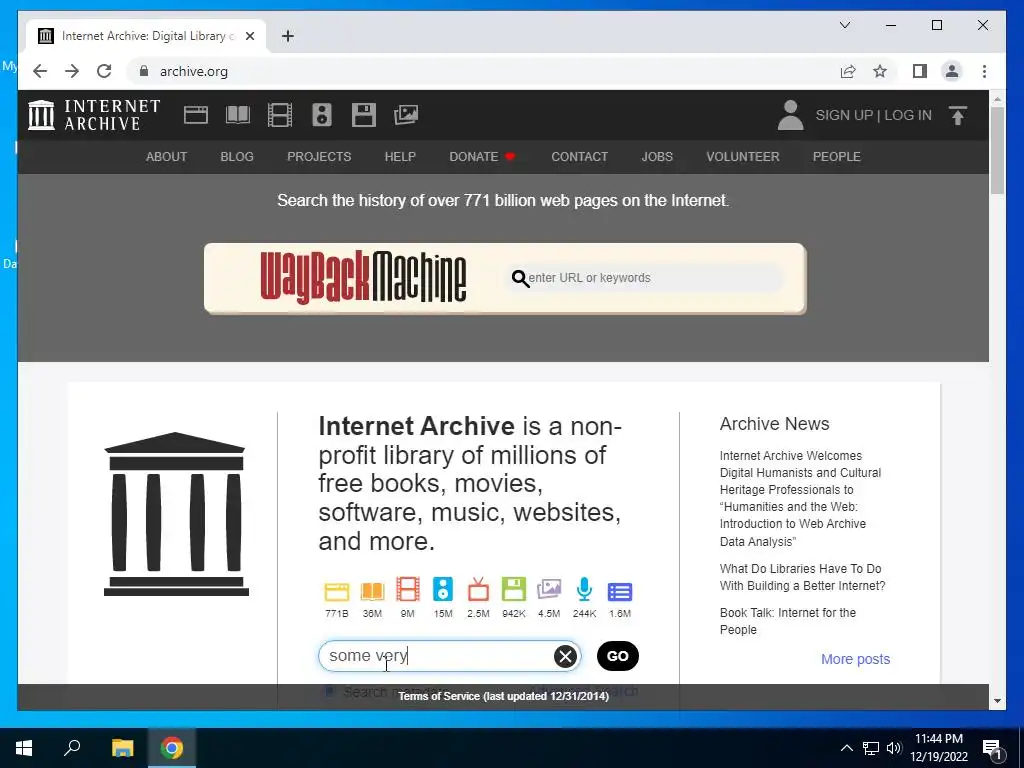
Task: Open the VOLUNTEER menu item
Action: coord(743,157)
